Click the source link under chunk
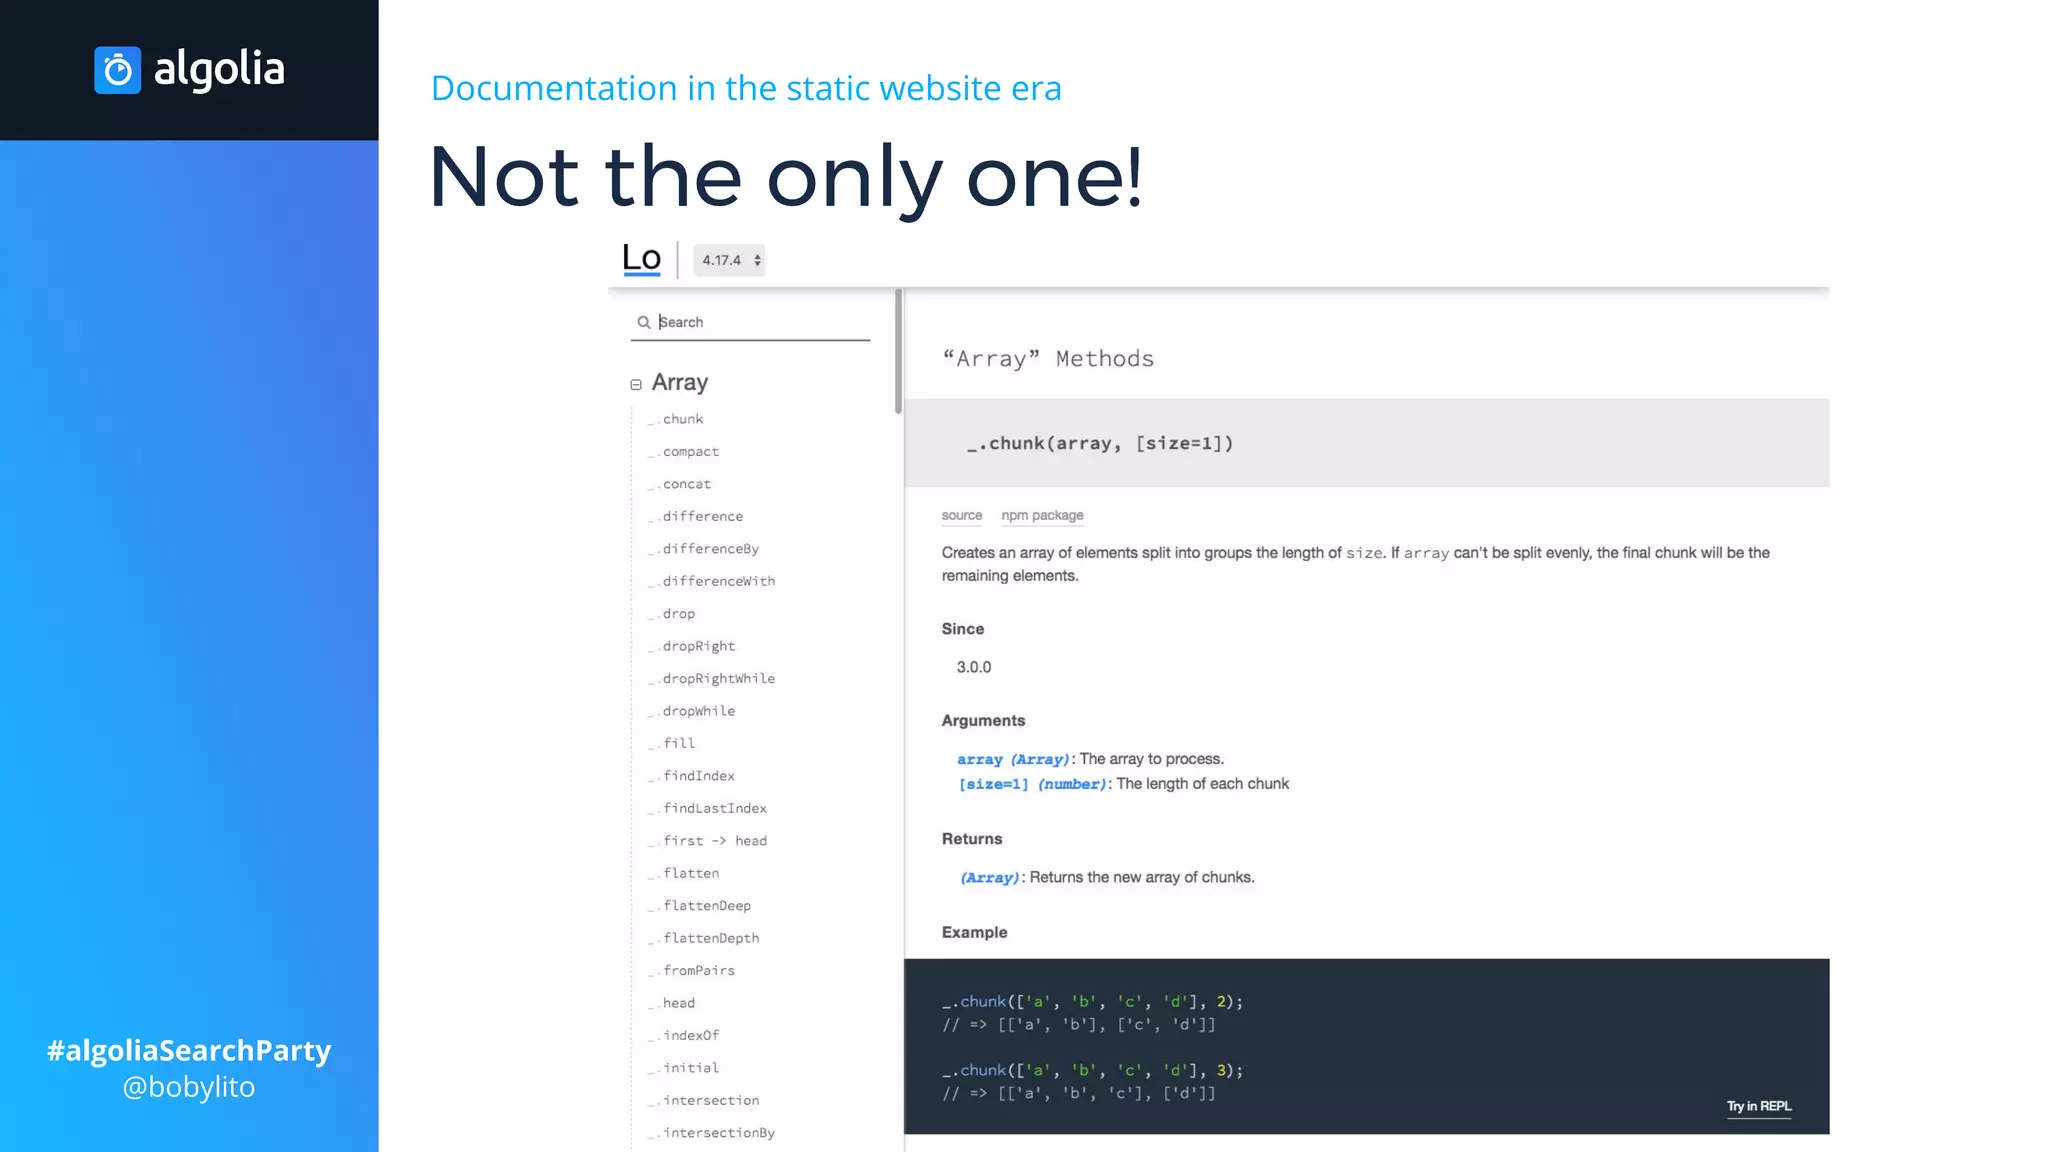 962,516
